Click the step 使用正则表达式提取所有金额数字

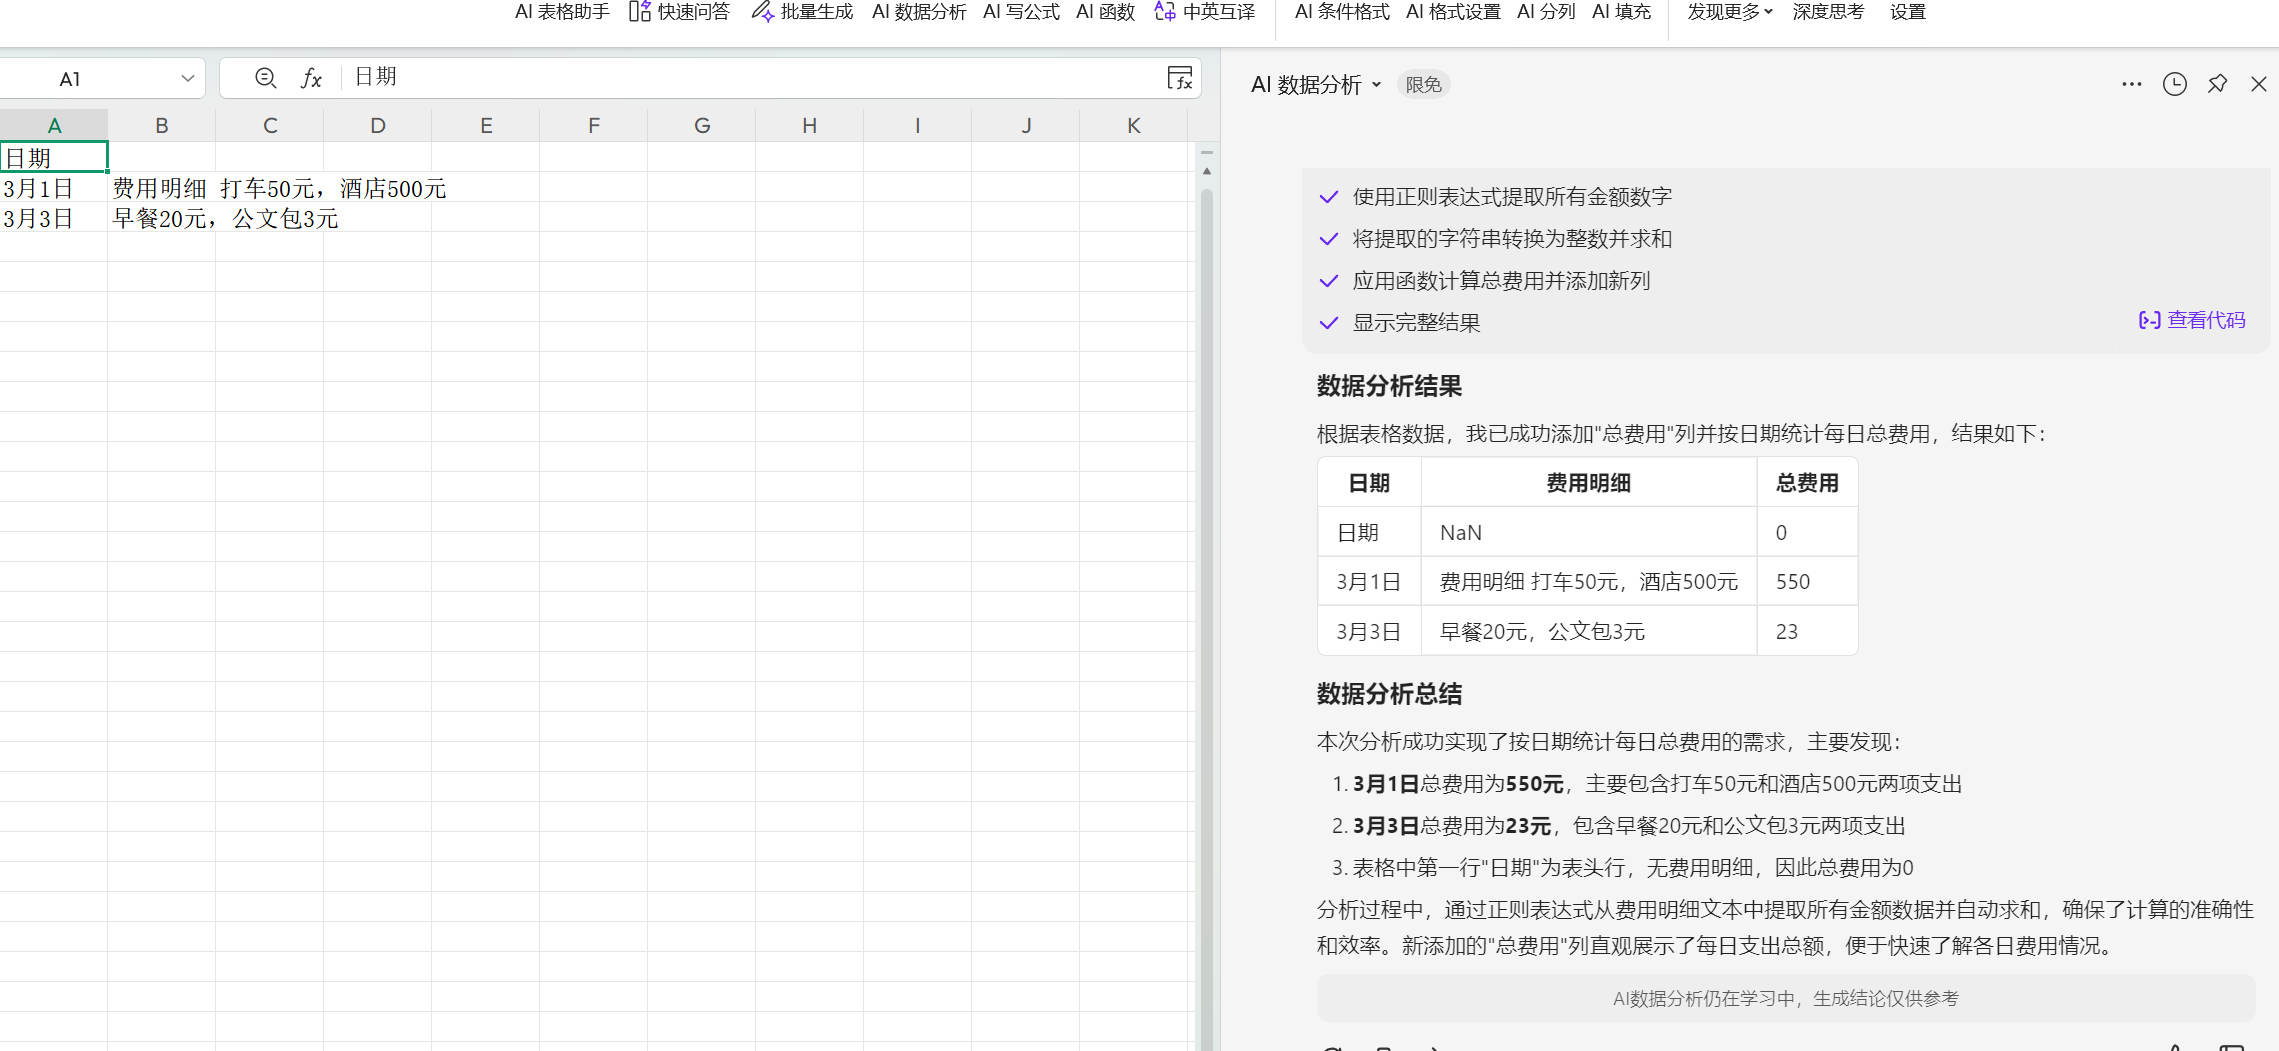[x=1512, y=197]
